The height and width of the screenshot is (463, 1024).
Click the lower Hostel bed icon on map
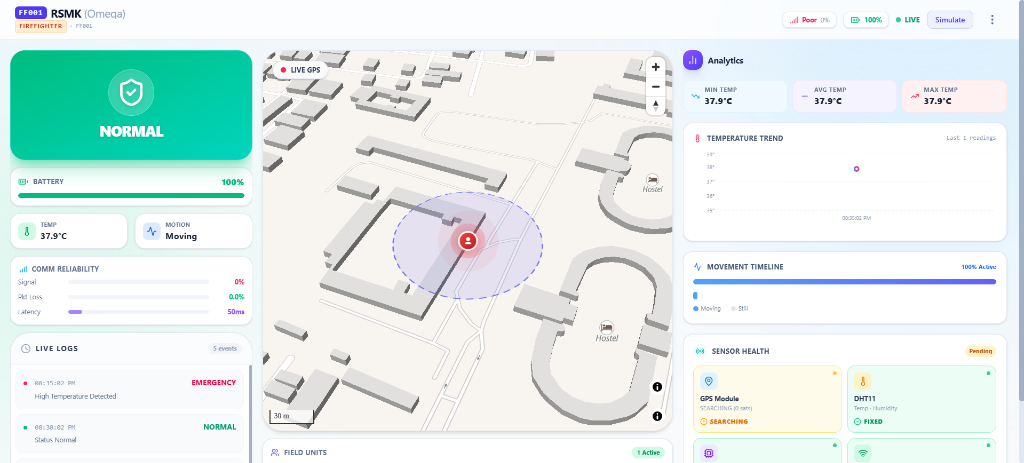point(607,327)
